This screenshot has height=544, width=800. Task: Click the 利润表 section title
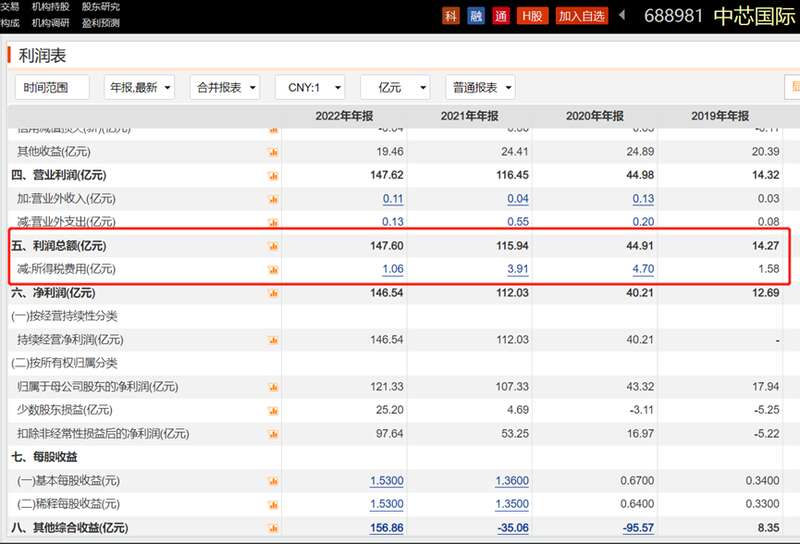pyautogui.click(x=42, y=56)
